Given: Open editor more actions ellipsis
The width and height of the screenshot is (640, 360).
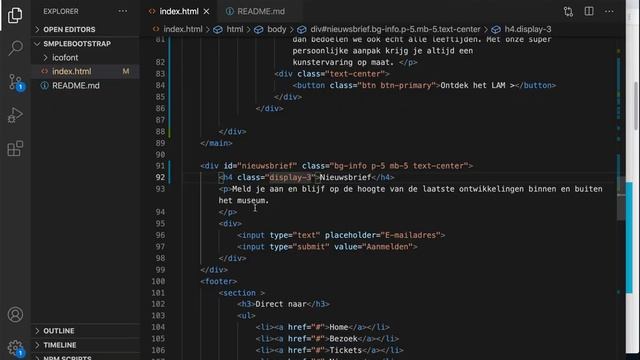Looking at the screenshot, I should 609,11.
